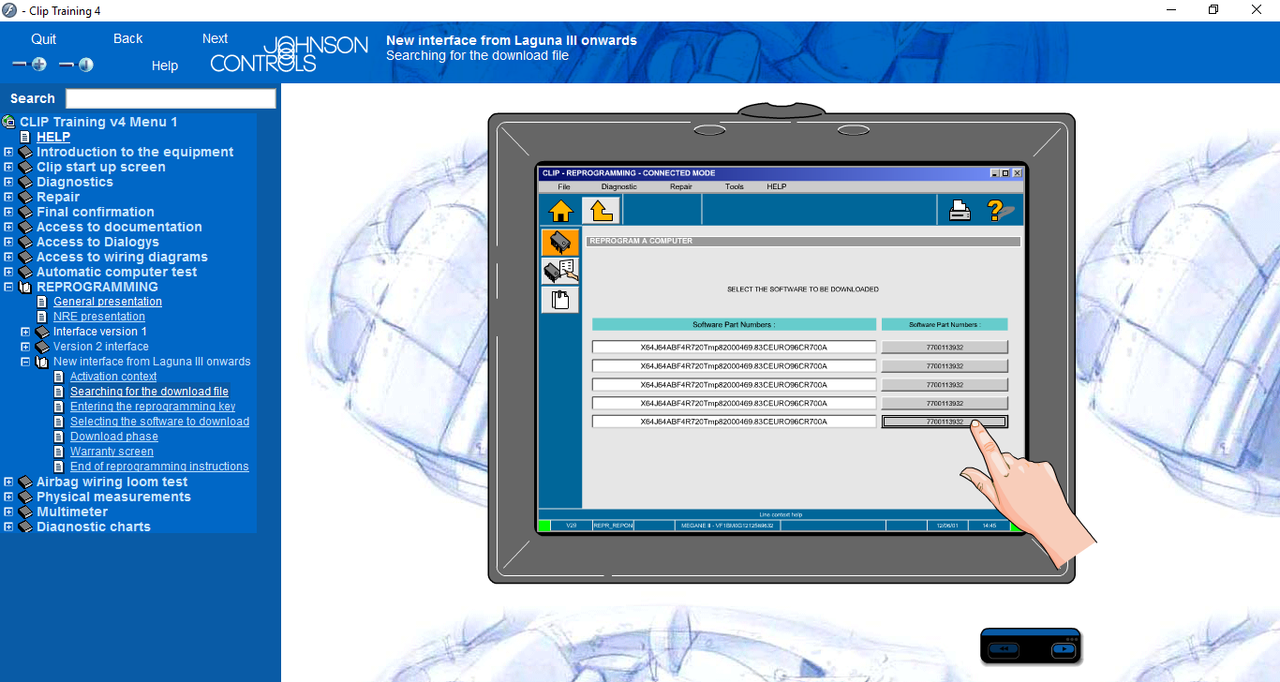This screenshot has height=682, width=1280.
Task: Open the Tools menu in CLIP window
Action: (734, 187)
